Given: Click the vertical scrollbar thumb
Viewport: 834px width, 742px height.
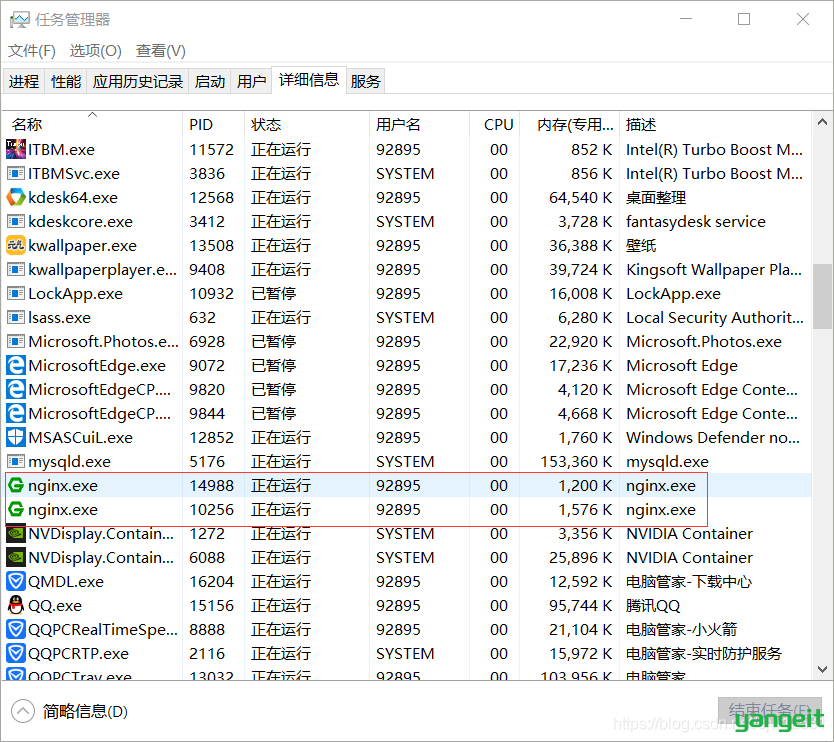Looking at the screenshot, I should pos(822,297).
